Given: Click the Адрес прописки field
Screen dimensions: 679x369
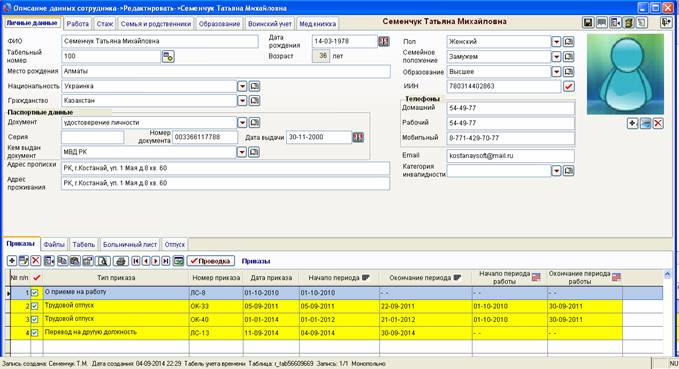Looking at the screenshot, I should [x=225, y=168].
